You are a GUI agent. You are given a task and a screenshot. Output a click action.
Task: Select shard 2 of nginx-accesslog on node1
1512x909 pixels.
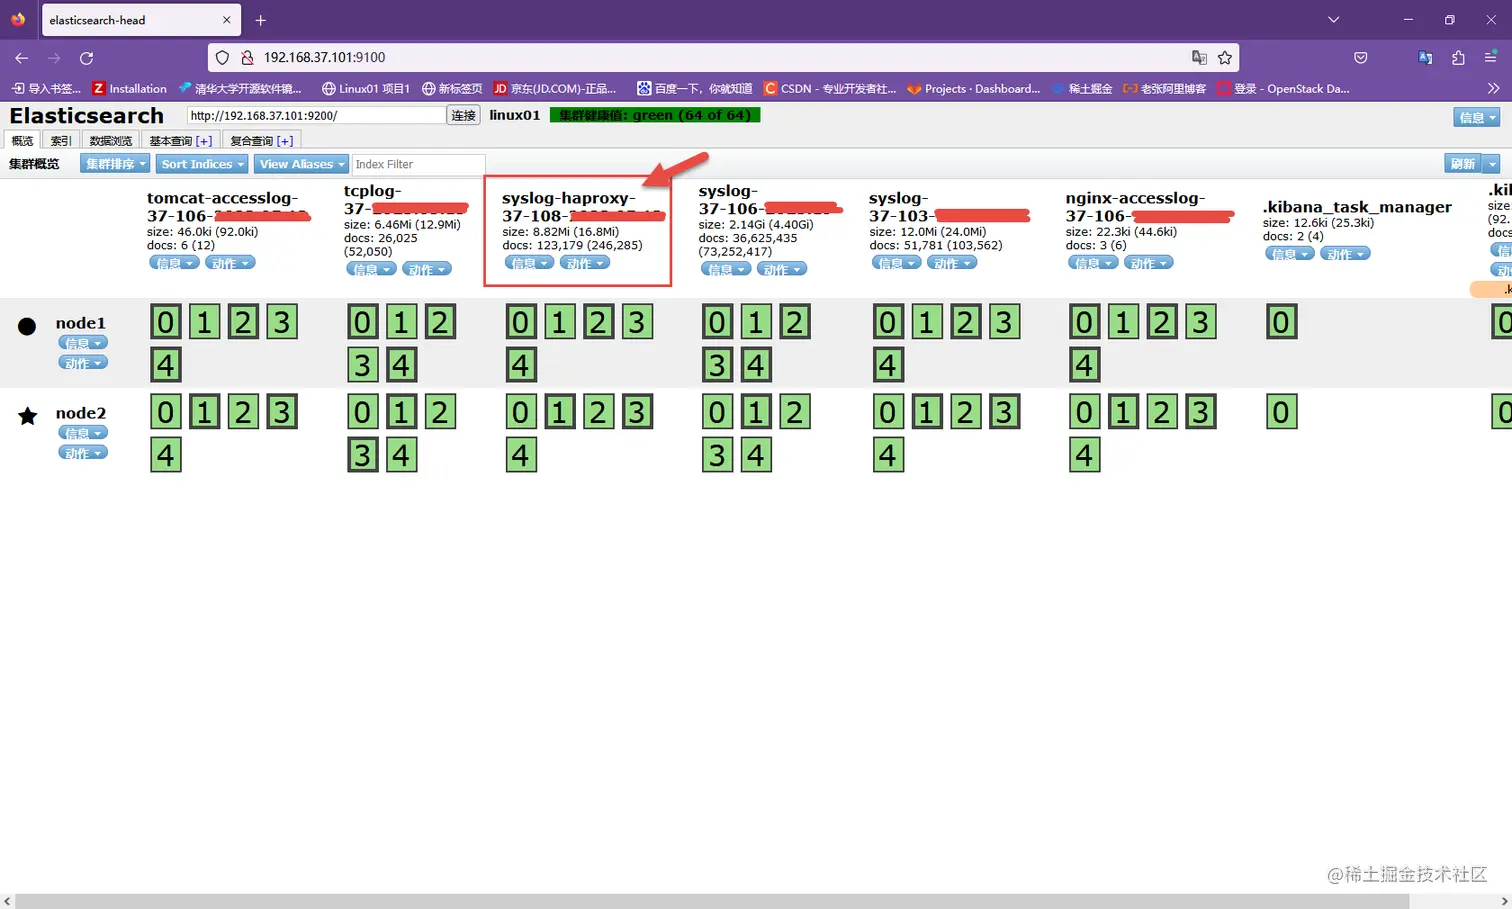1162,322
